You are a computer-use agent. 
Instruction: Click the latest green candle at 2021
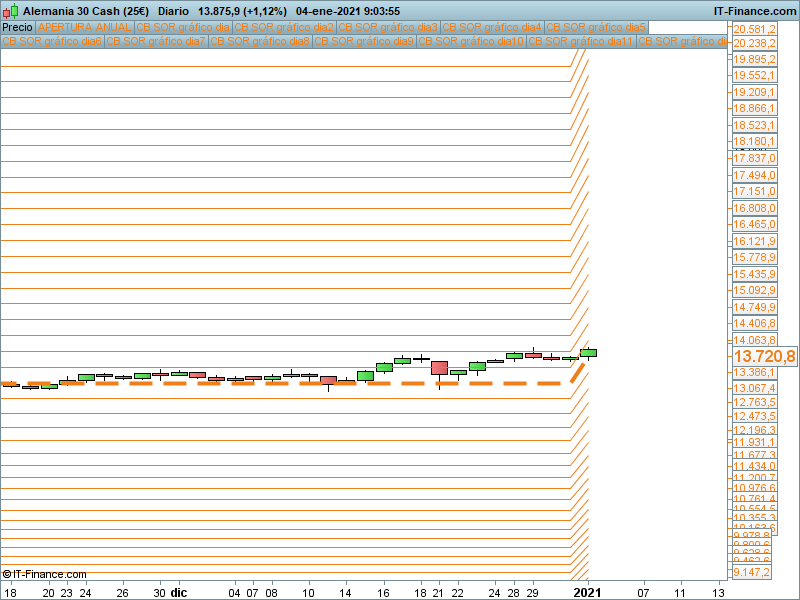click(588, 352)
